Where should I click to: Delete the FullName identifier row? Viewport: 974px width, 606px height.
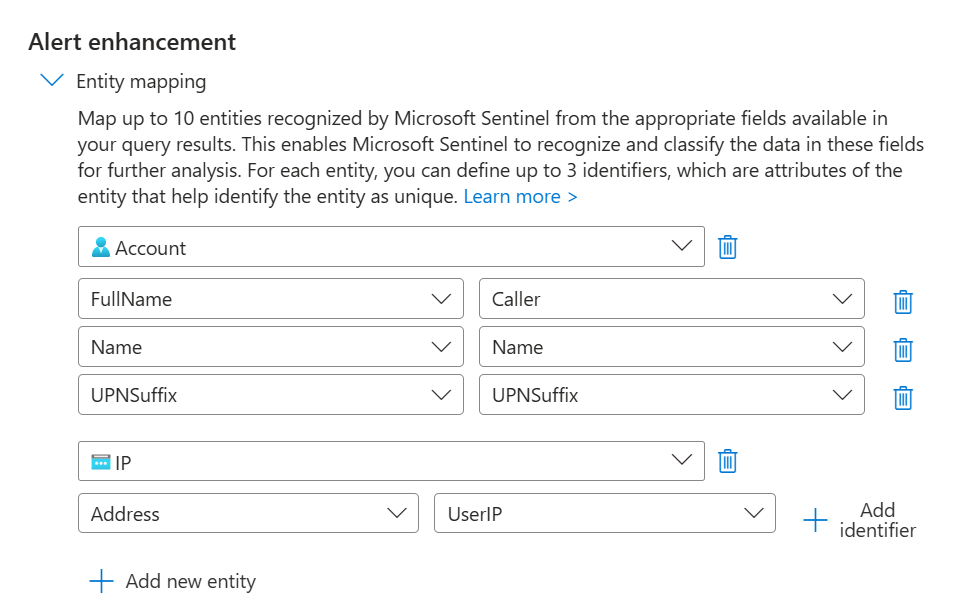(903, 302)
